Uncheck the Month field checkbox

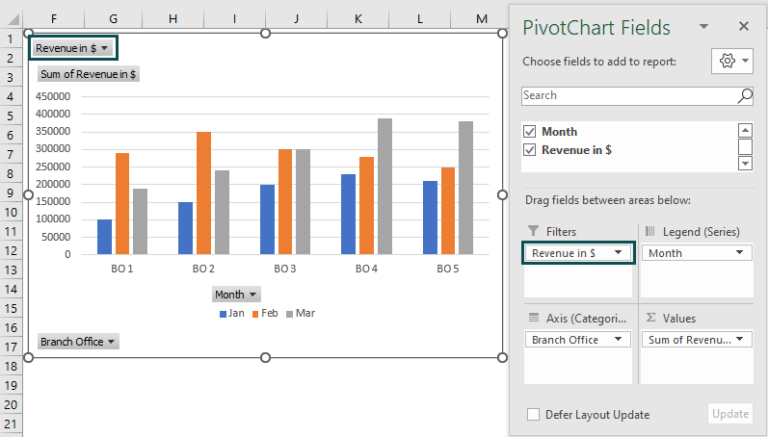point(529,131)
